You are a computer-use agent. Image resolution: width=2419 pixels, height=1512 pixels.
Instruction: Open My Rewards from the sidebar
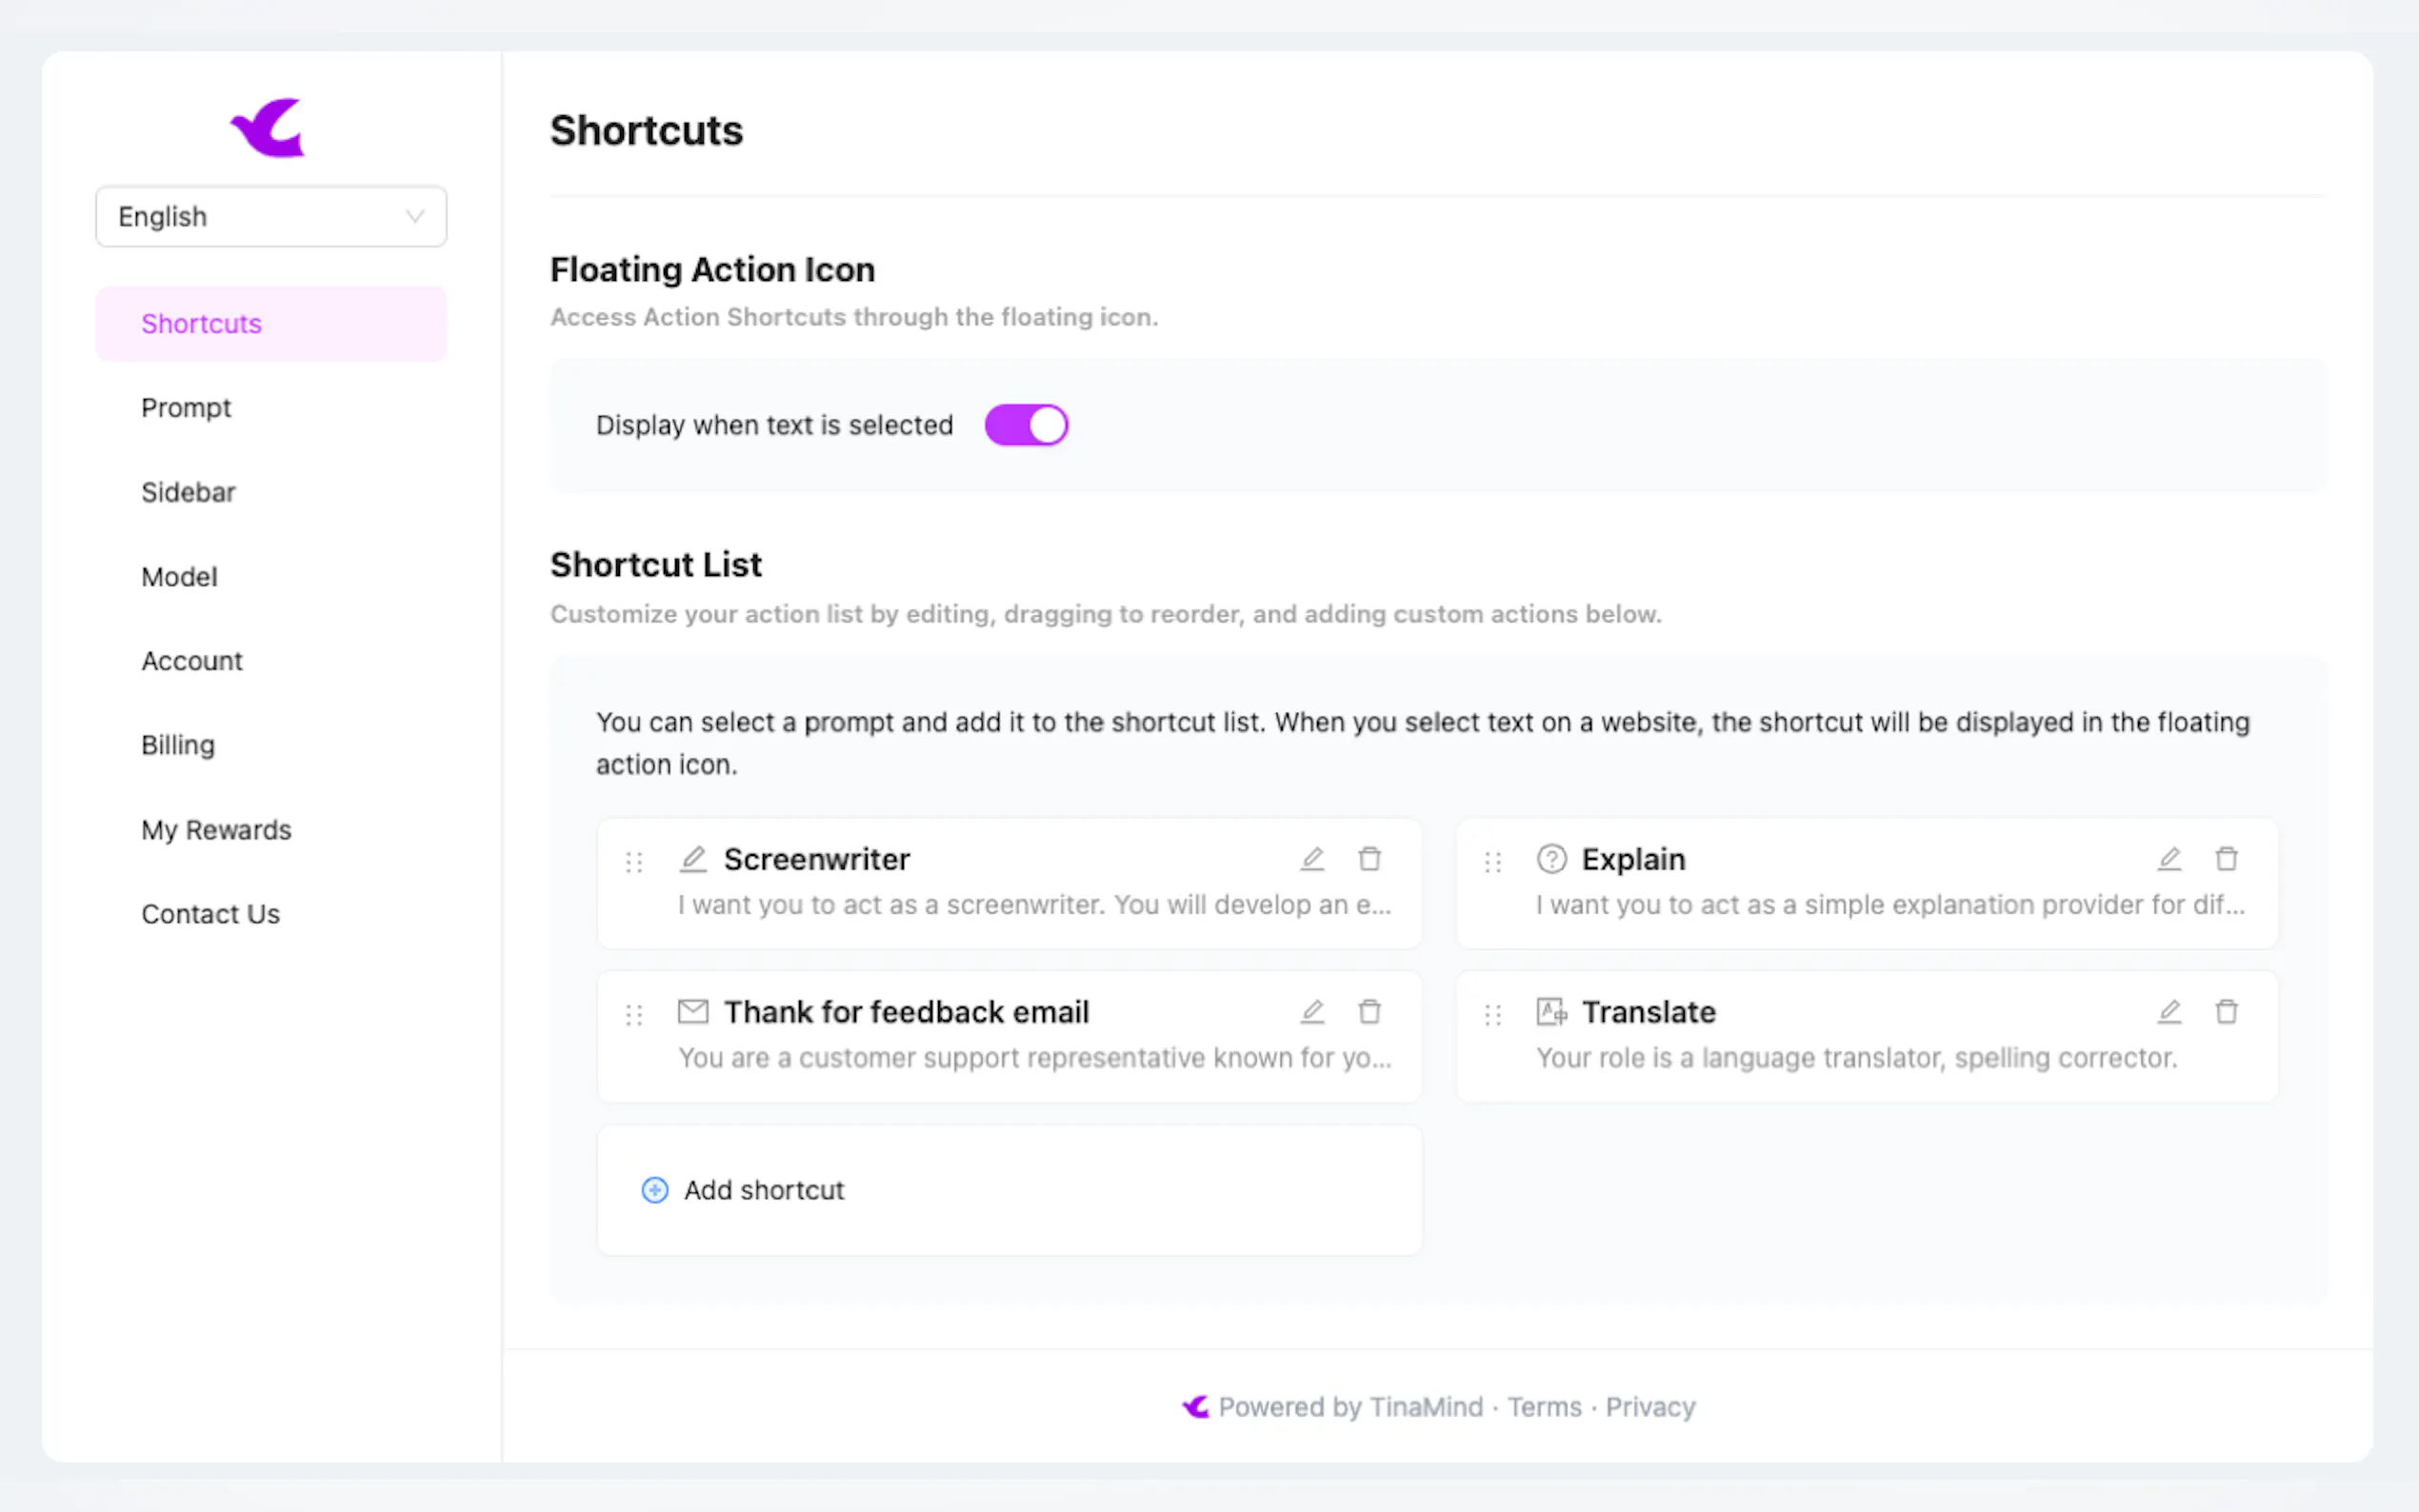216,830
